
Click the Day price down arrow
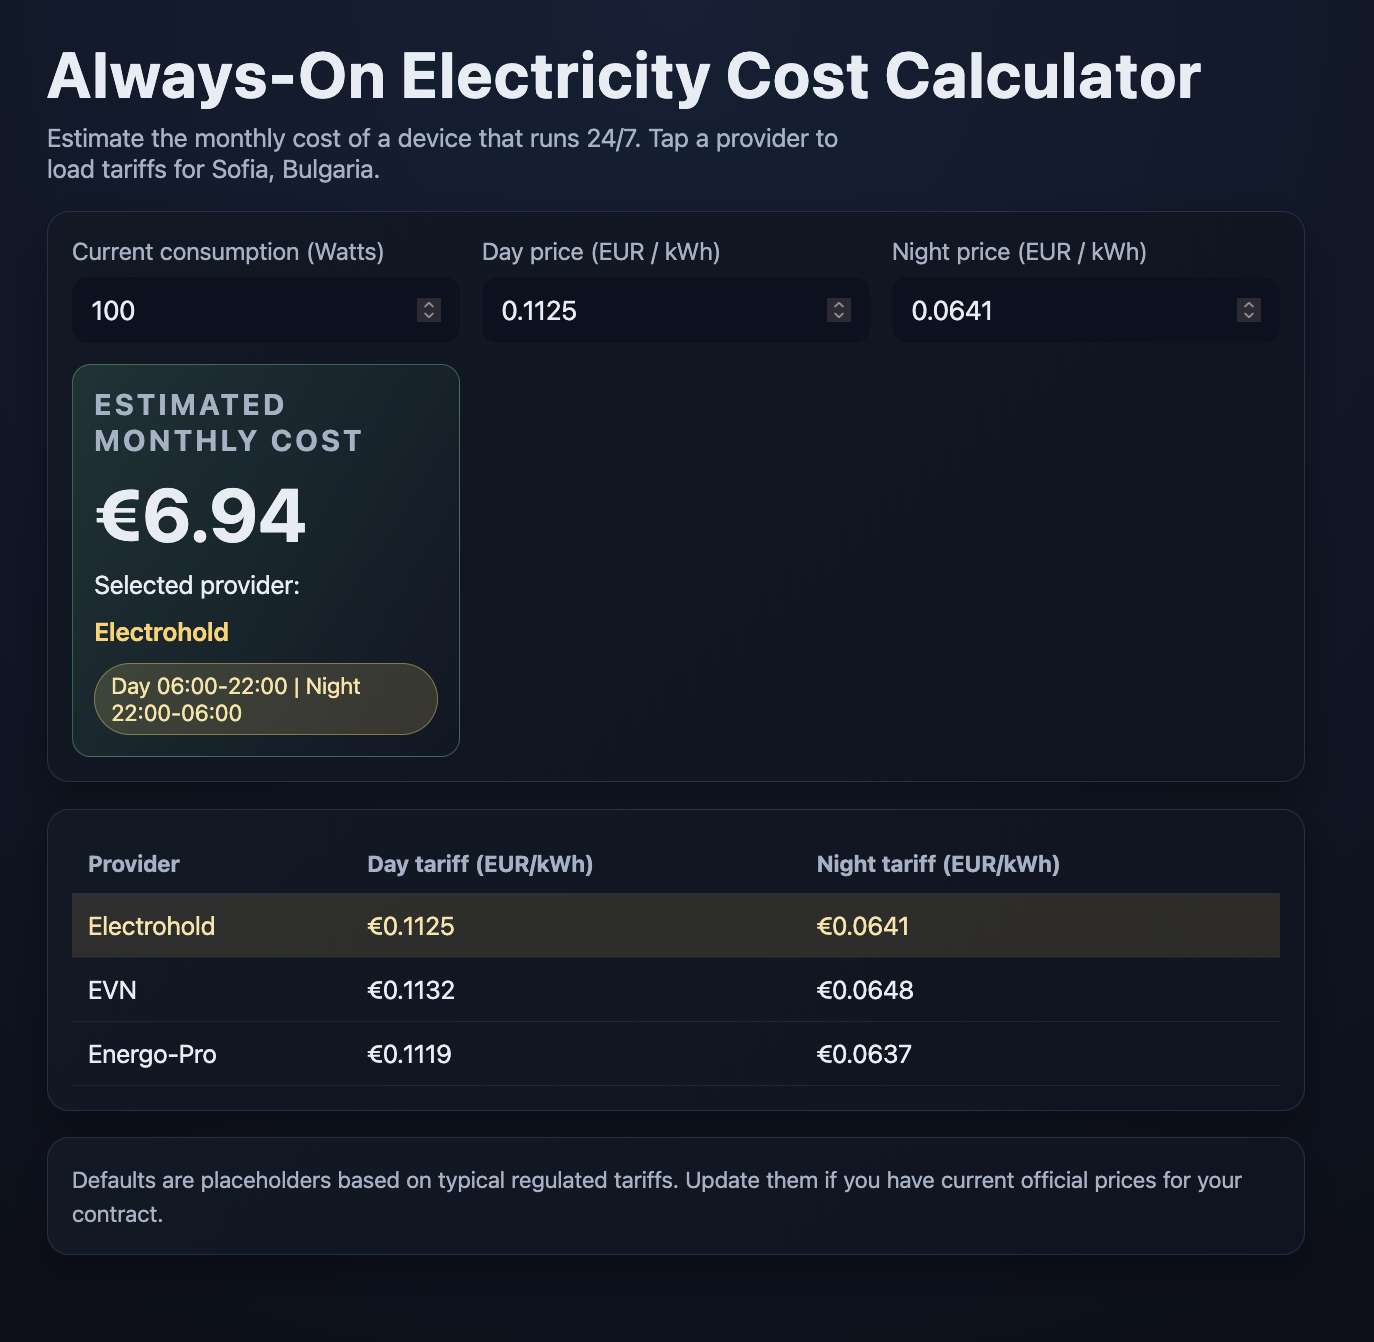click(839, 316)
